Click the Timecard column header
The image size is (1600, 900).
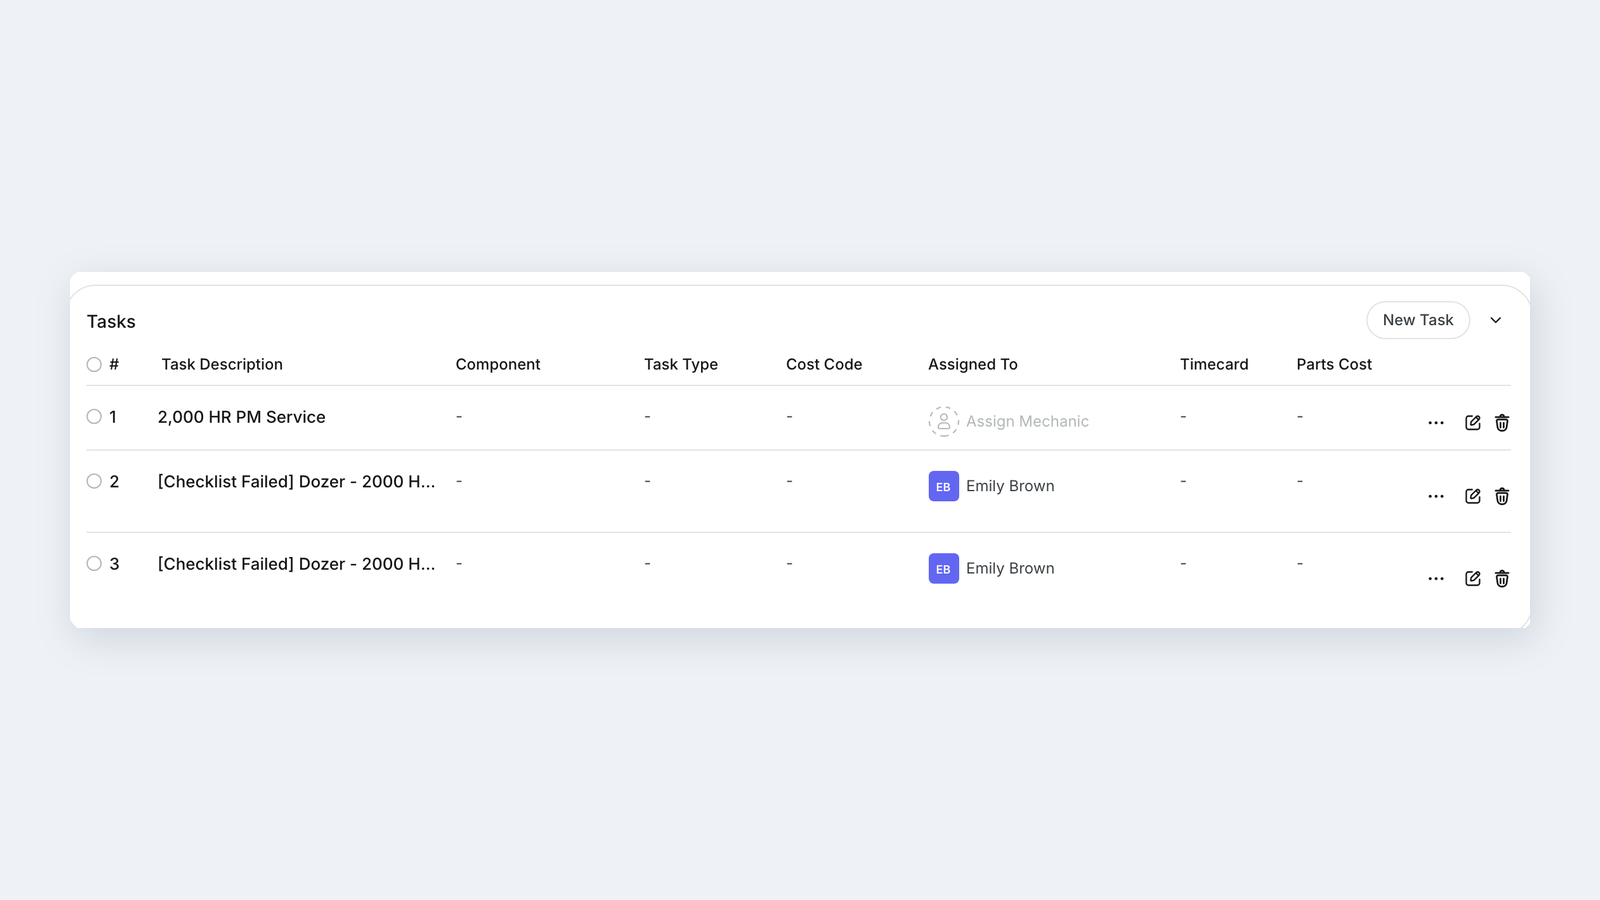(x=1214, y=364)
